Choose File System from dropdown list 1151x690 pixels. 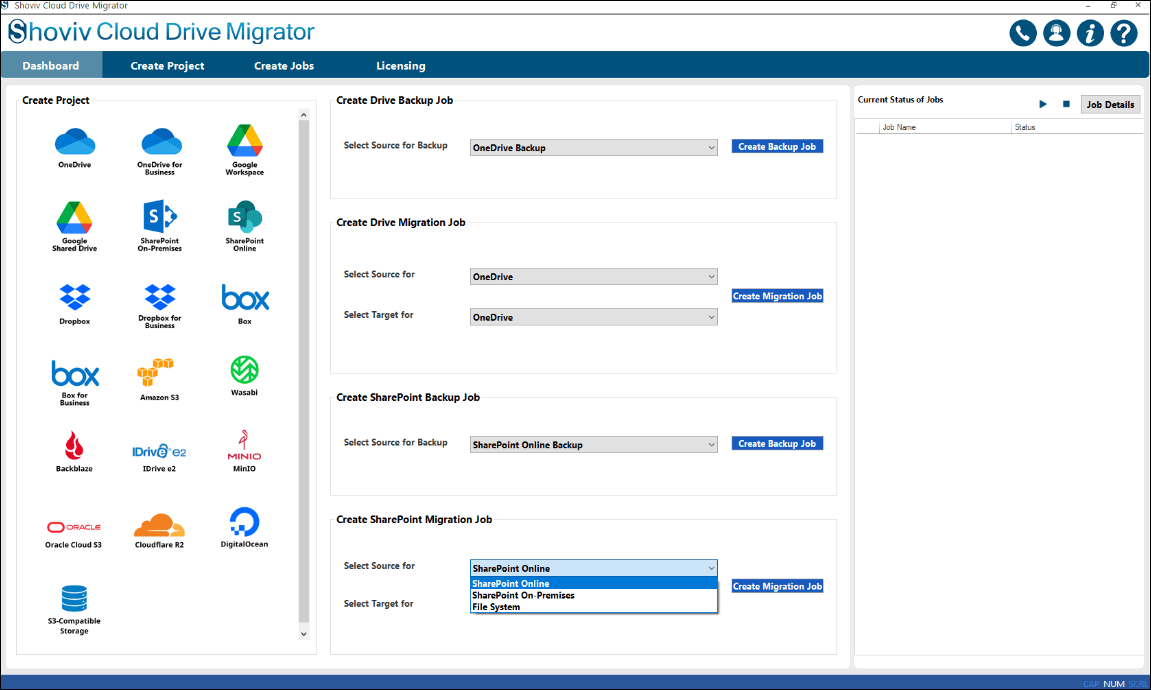pos(594,607)
